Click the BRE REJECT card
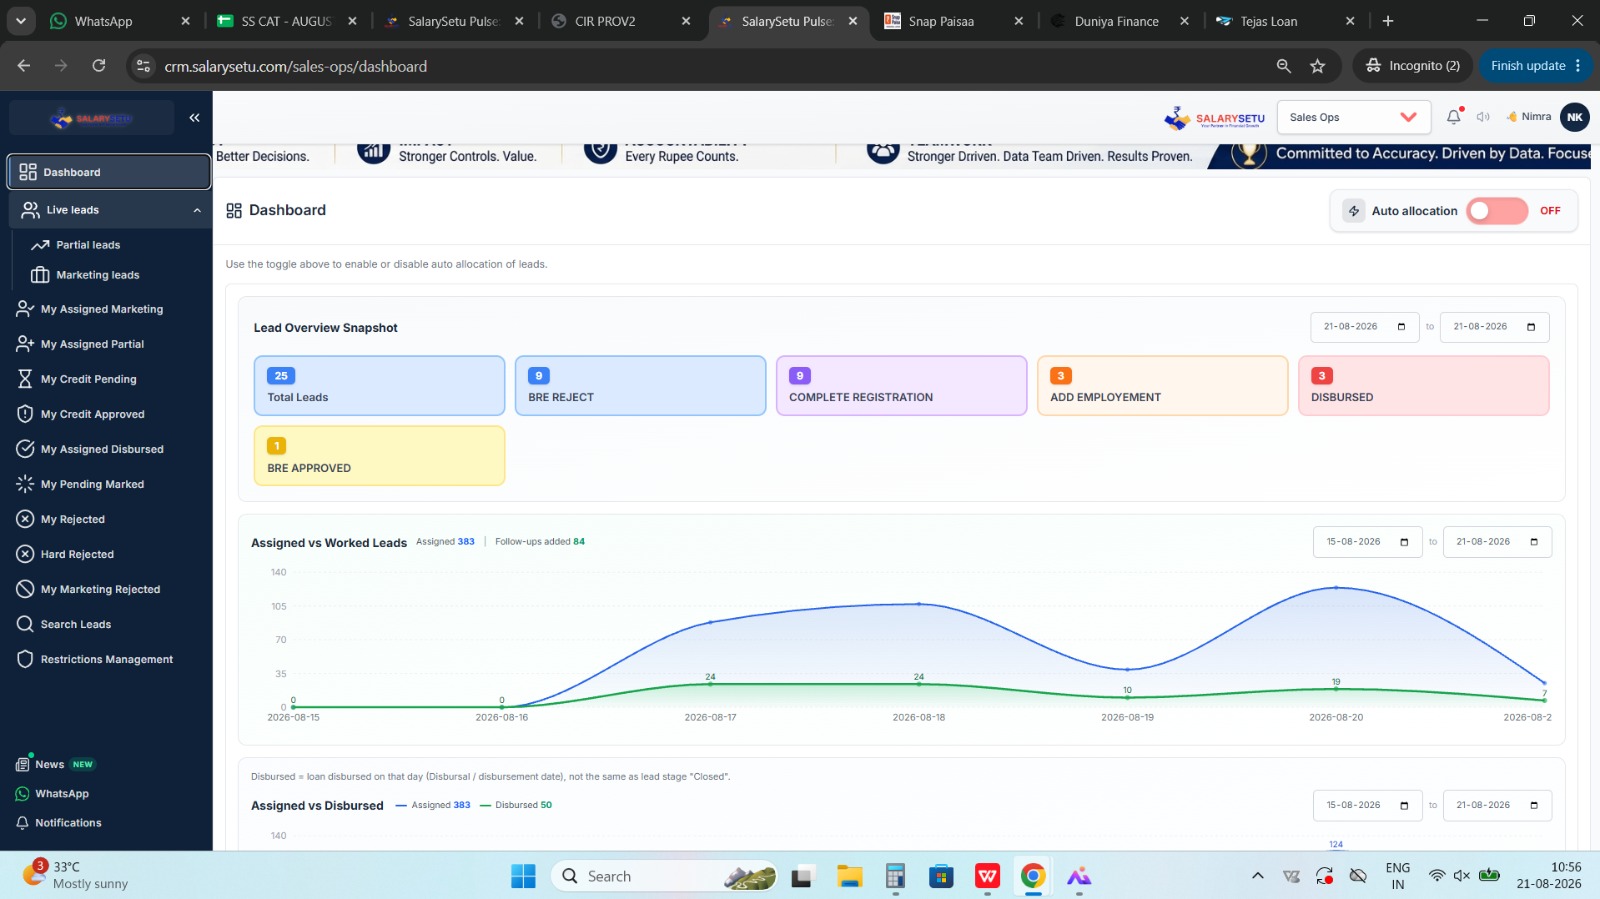Viewport: 1600px width, 899px height. coord(640,386)
